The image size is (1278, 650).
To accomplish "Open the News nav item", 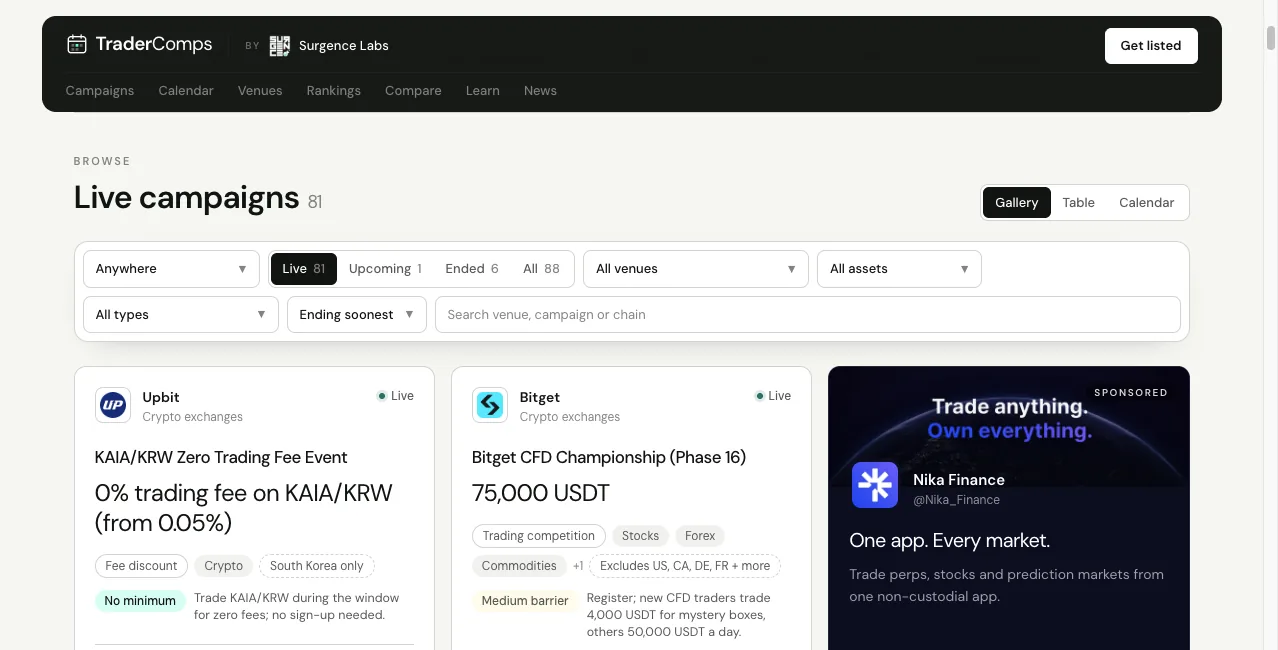I will point(540,91).
